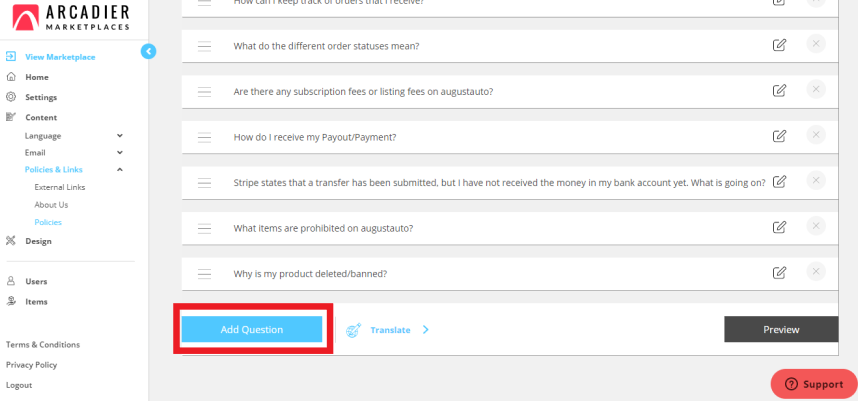Edit the prohibited items question
Screen dimensions: 858x401
pyautogui.click(x=779, y=226)
